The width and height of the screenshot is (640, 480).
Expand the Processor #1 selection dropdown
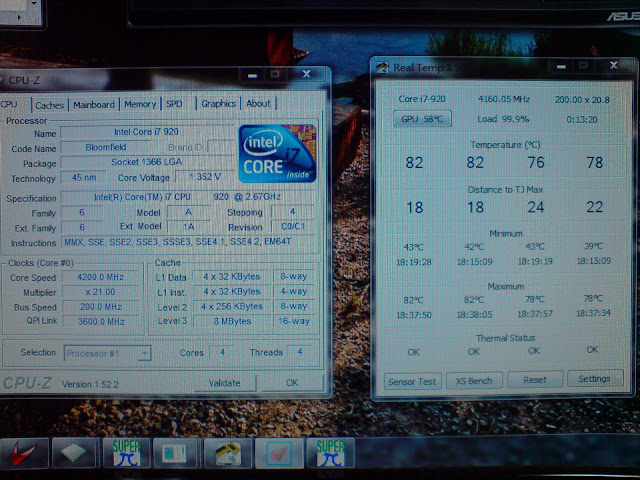pos(108,353)
